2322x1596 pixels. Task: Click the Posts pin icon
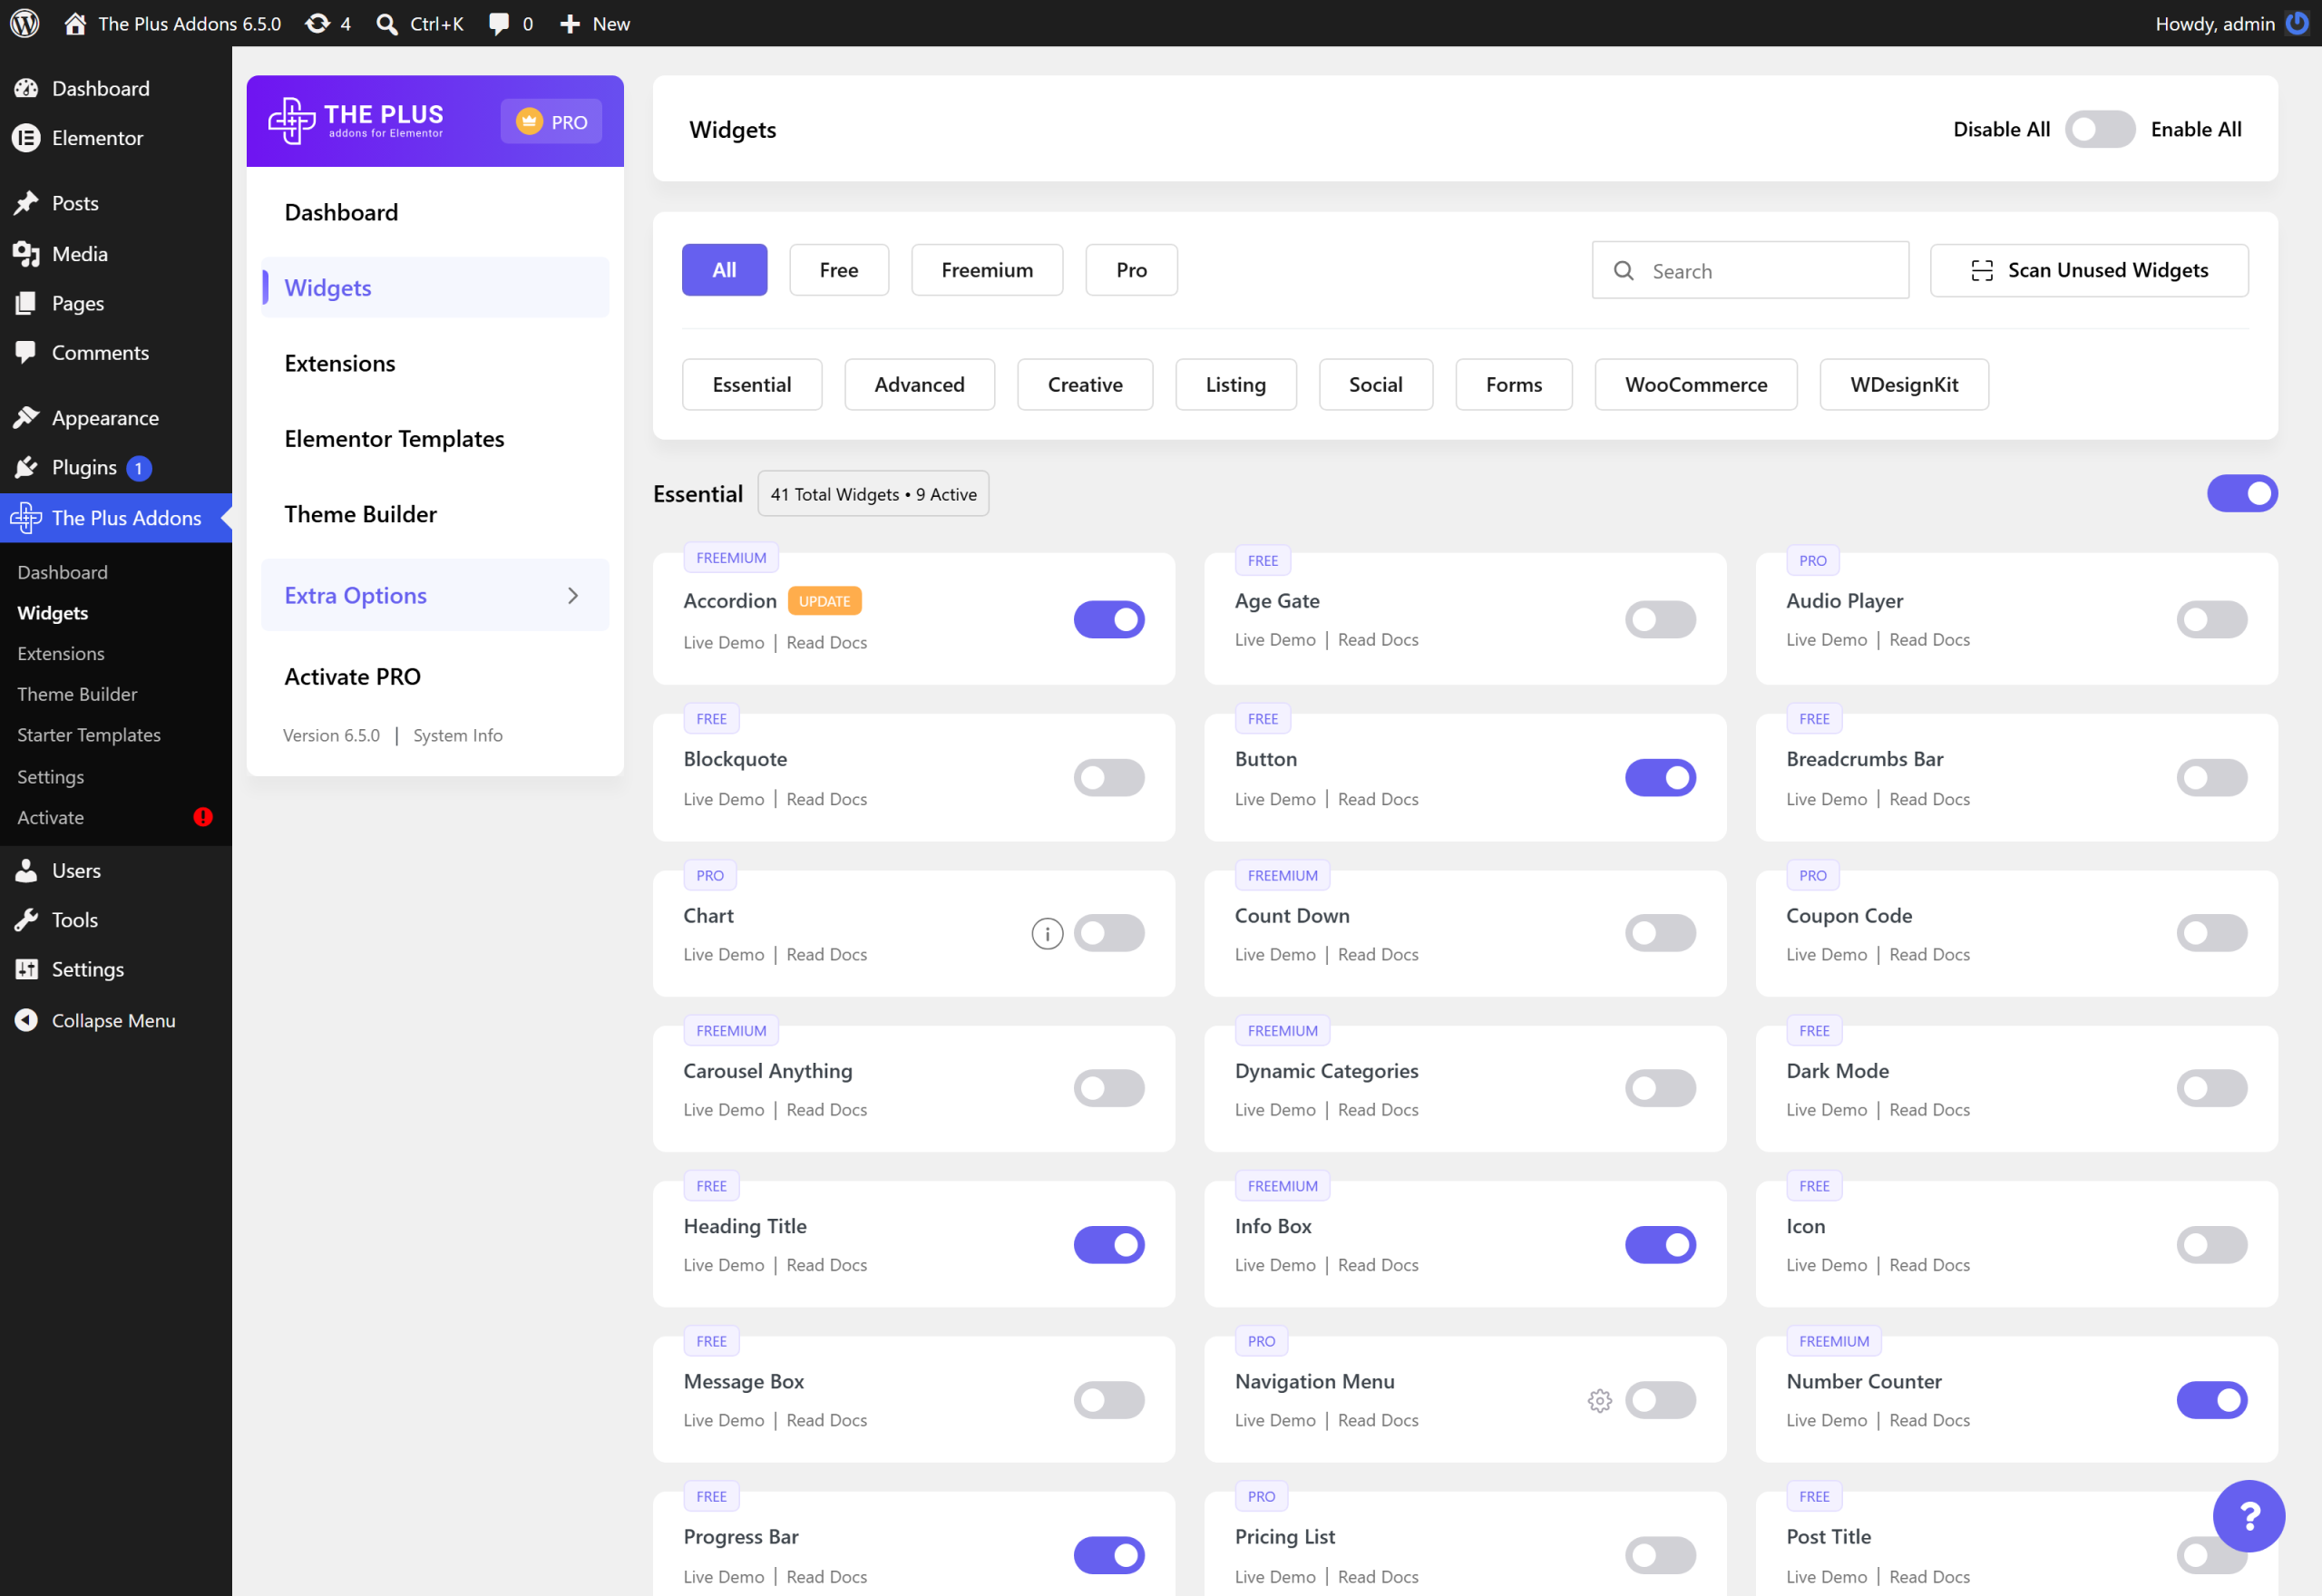click(26, 203)
